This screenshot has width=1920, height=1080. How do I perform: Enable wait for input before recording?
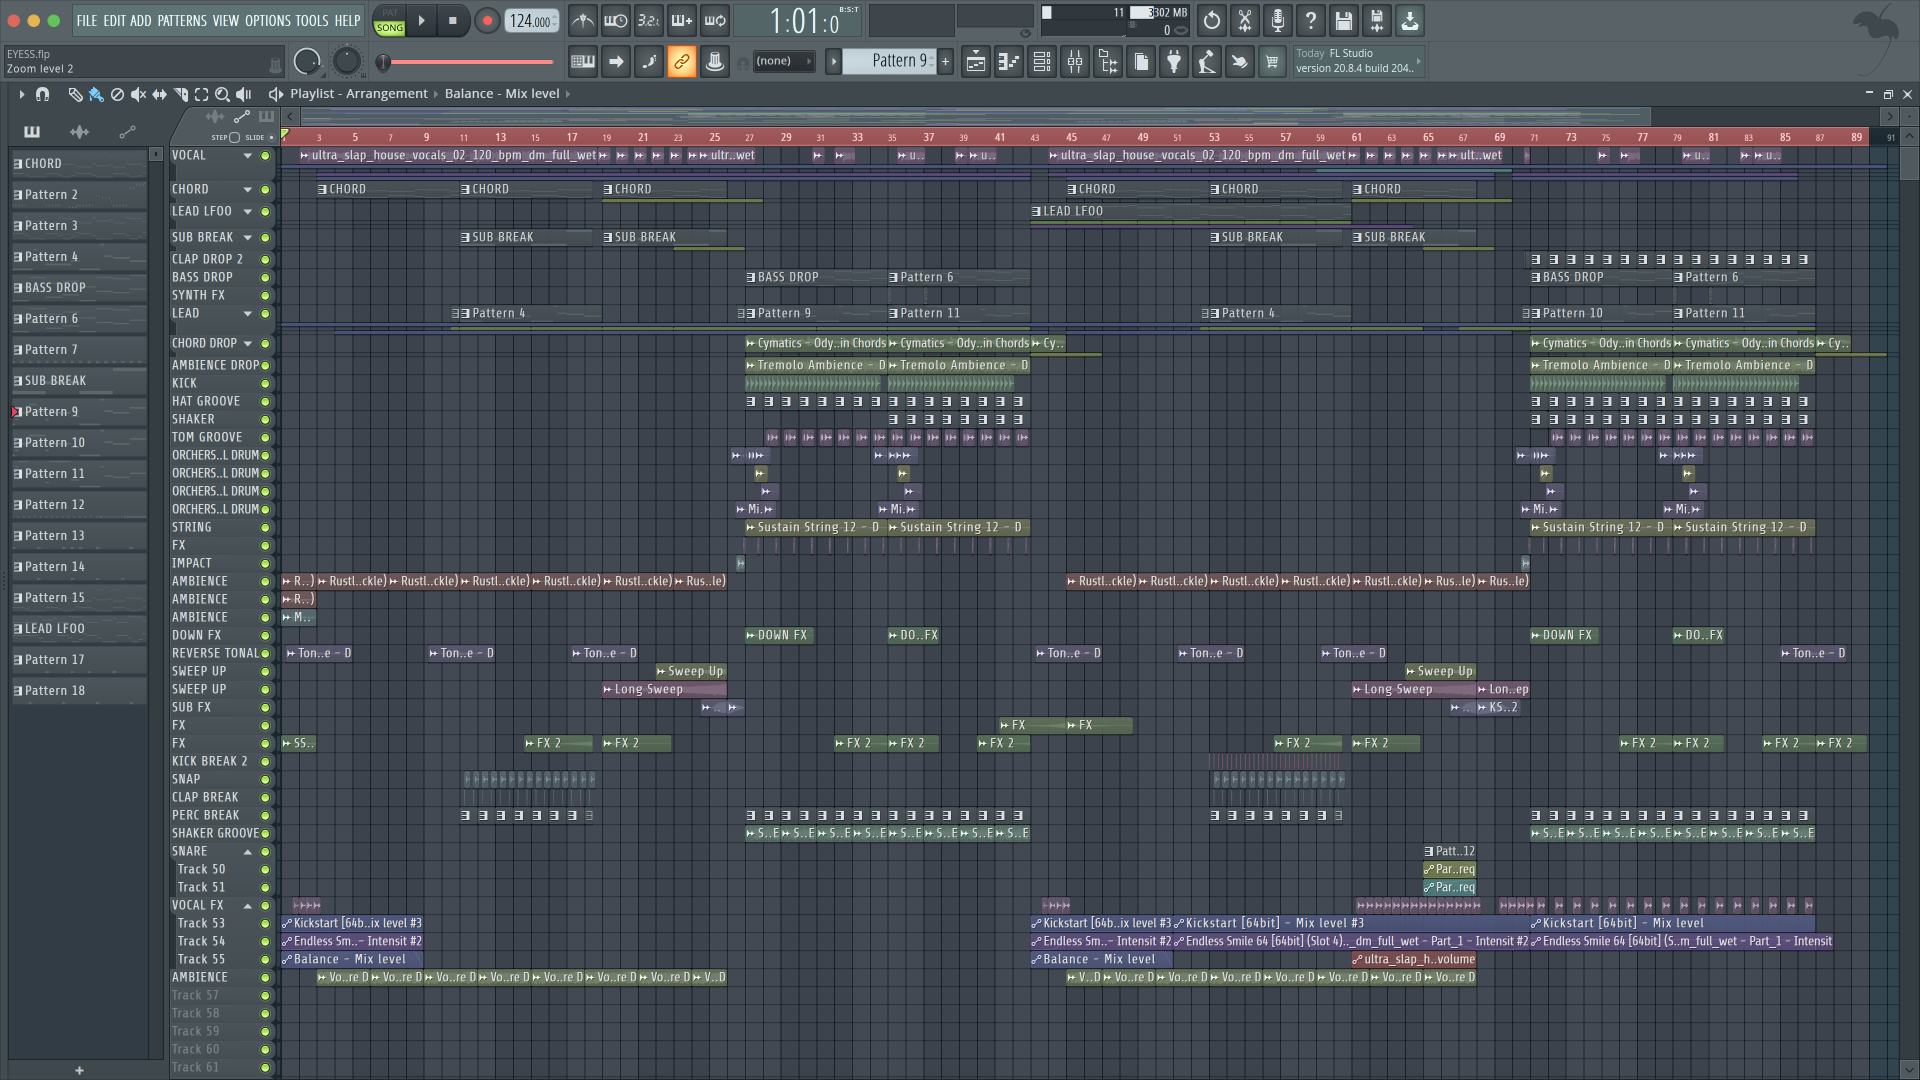tap(616, 21)
